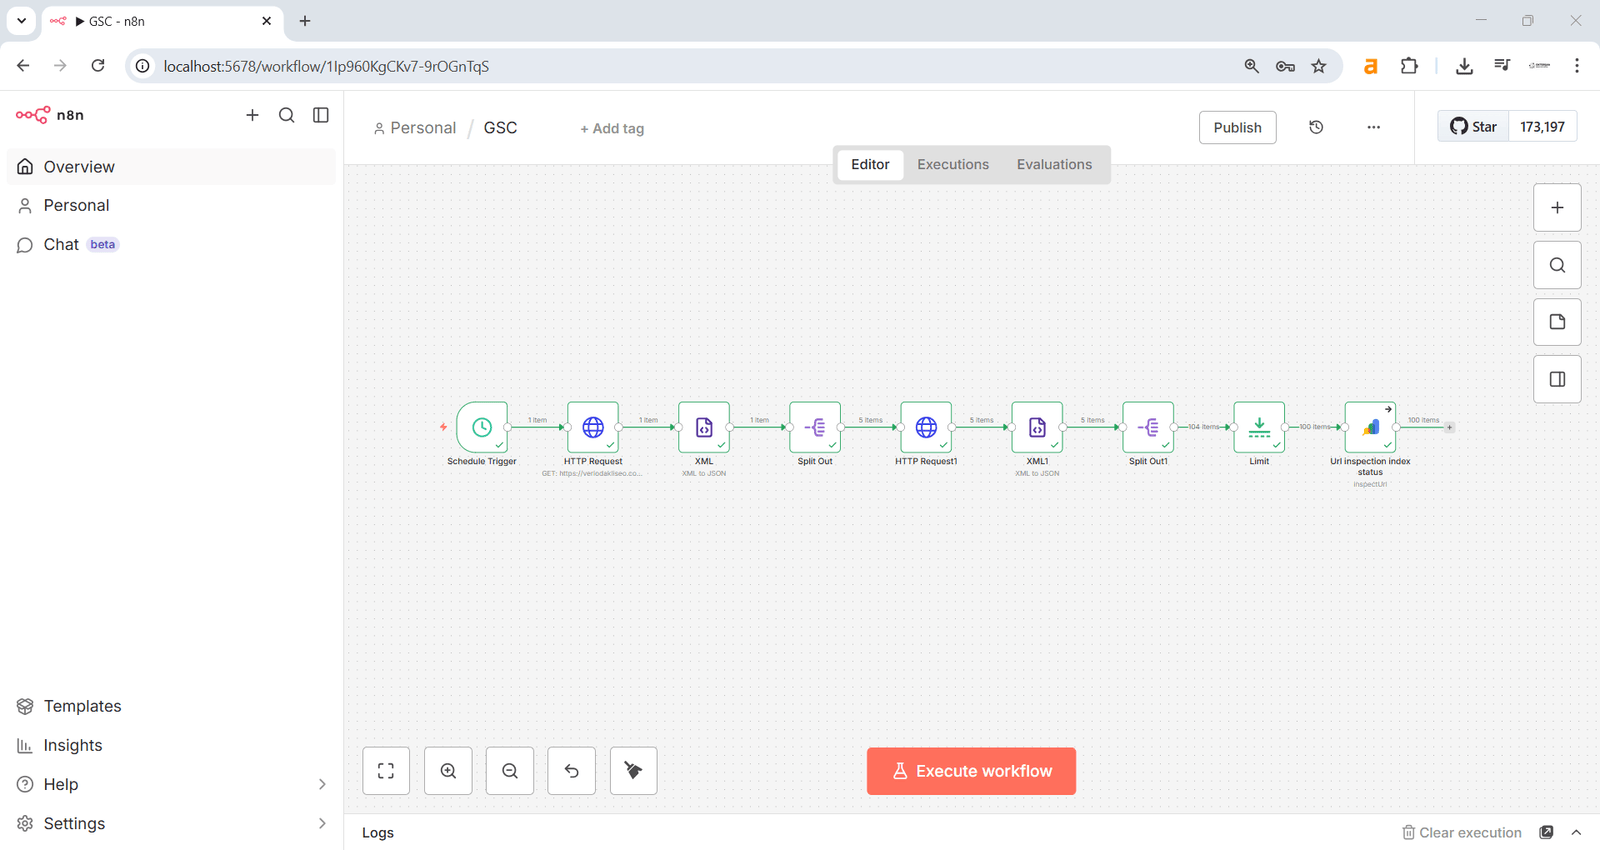The width and height of the screenshot is (1600, 850).
Task: Select the Limit node on canvas
Action: [x=1259, y=427]
